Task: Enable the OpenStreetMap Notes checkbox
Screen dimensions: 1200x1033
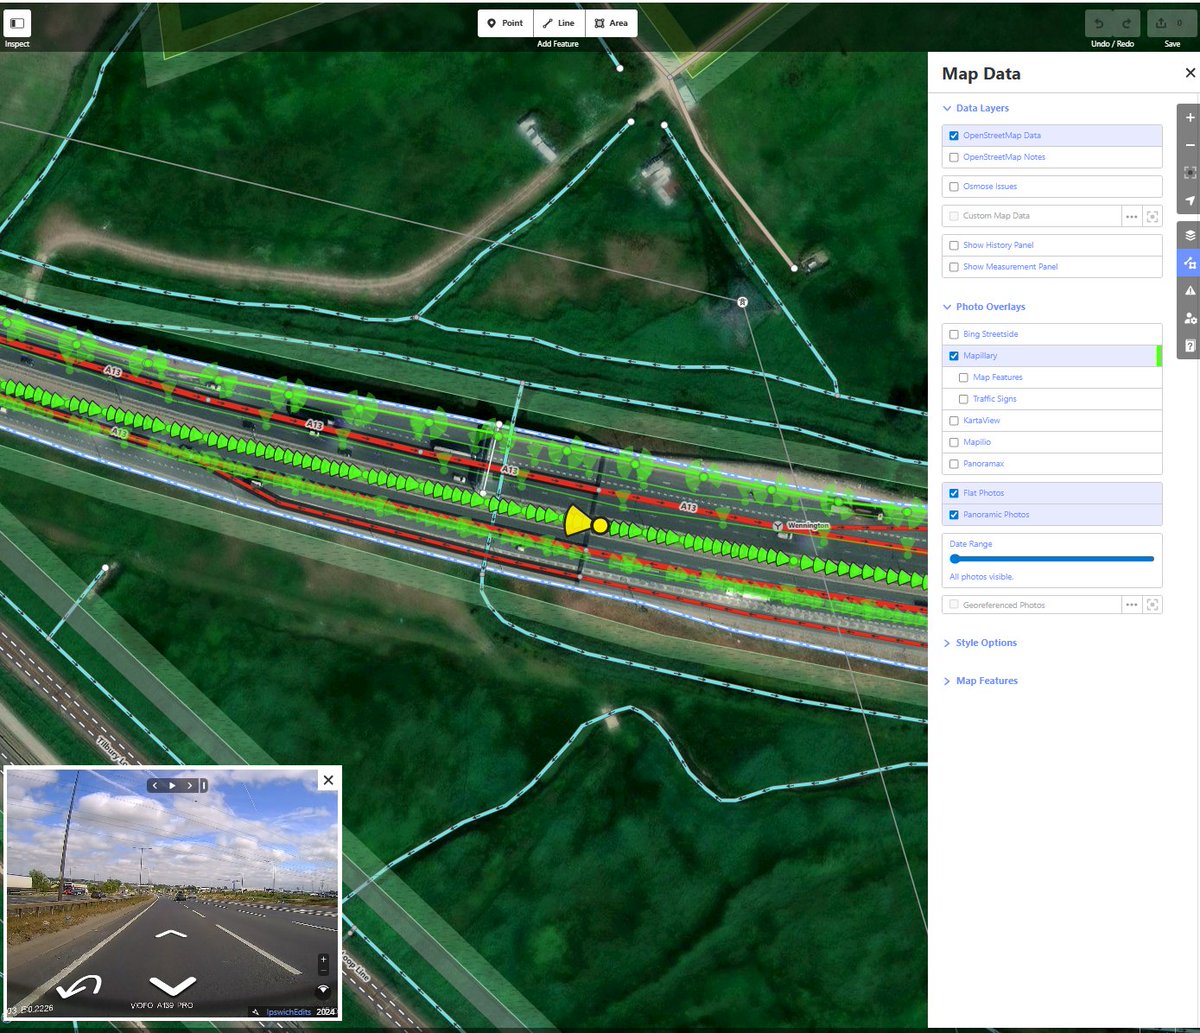Action: pos(954,157)
